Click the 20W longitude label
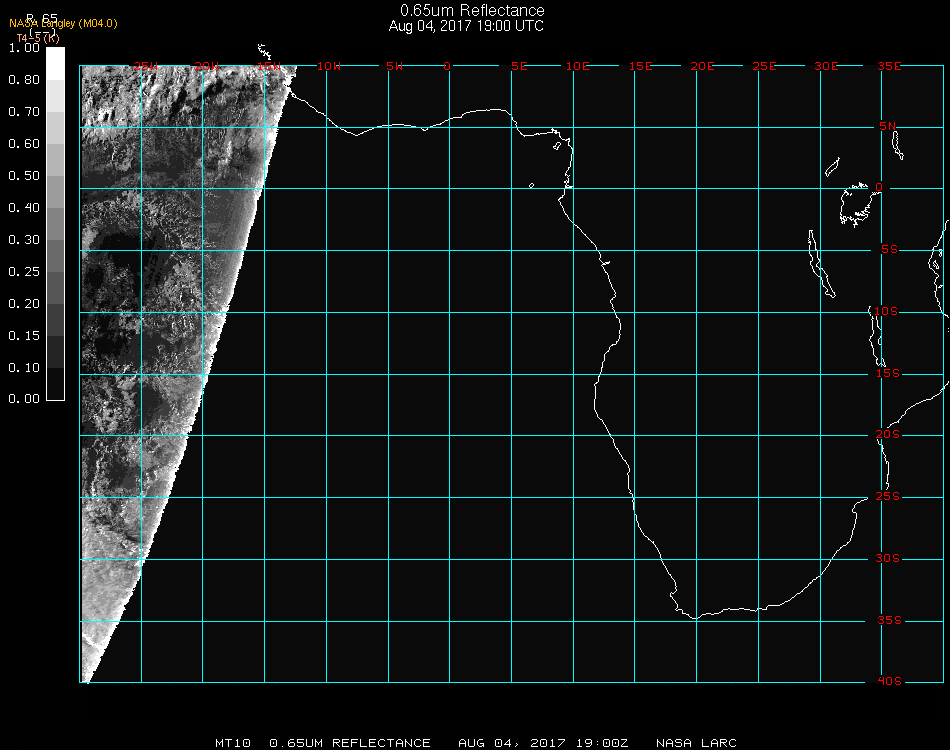 coord(206,66)
